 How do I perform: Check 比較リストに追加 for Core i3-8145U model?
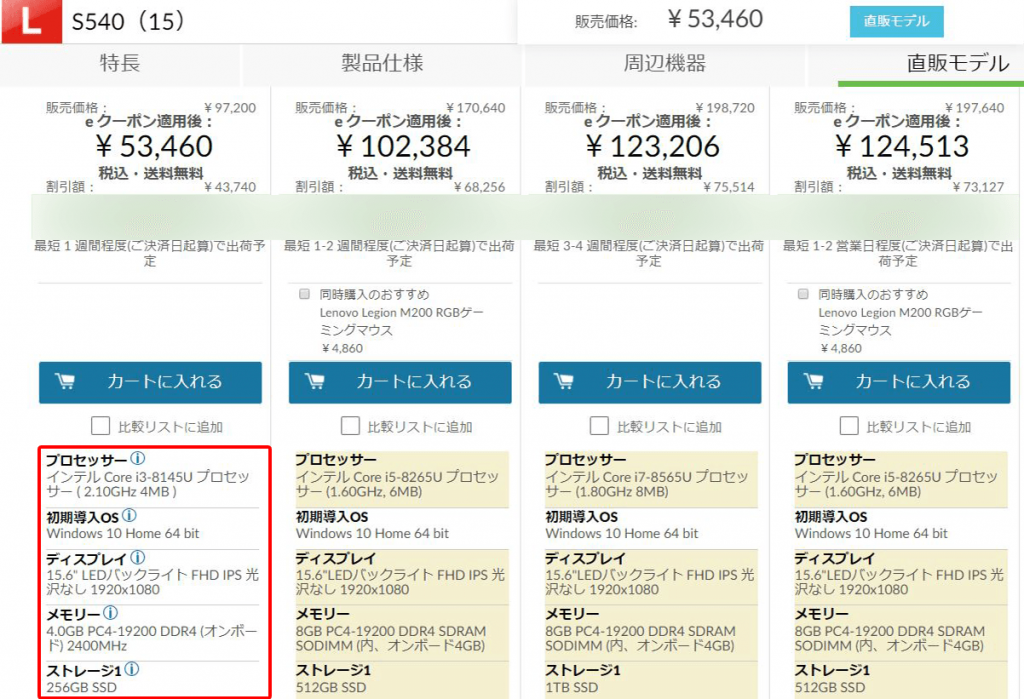(x=100, y=426)
